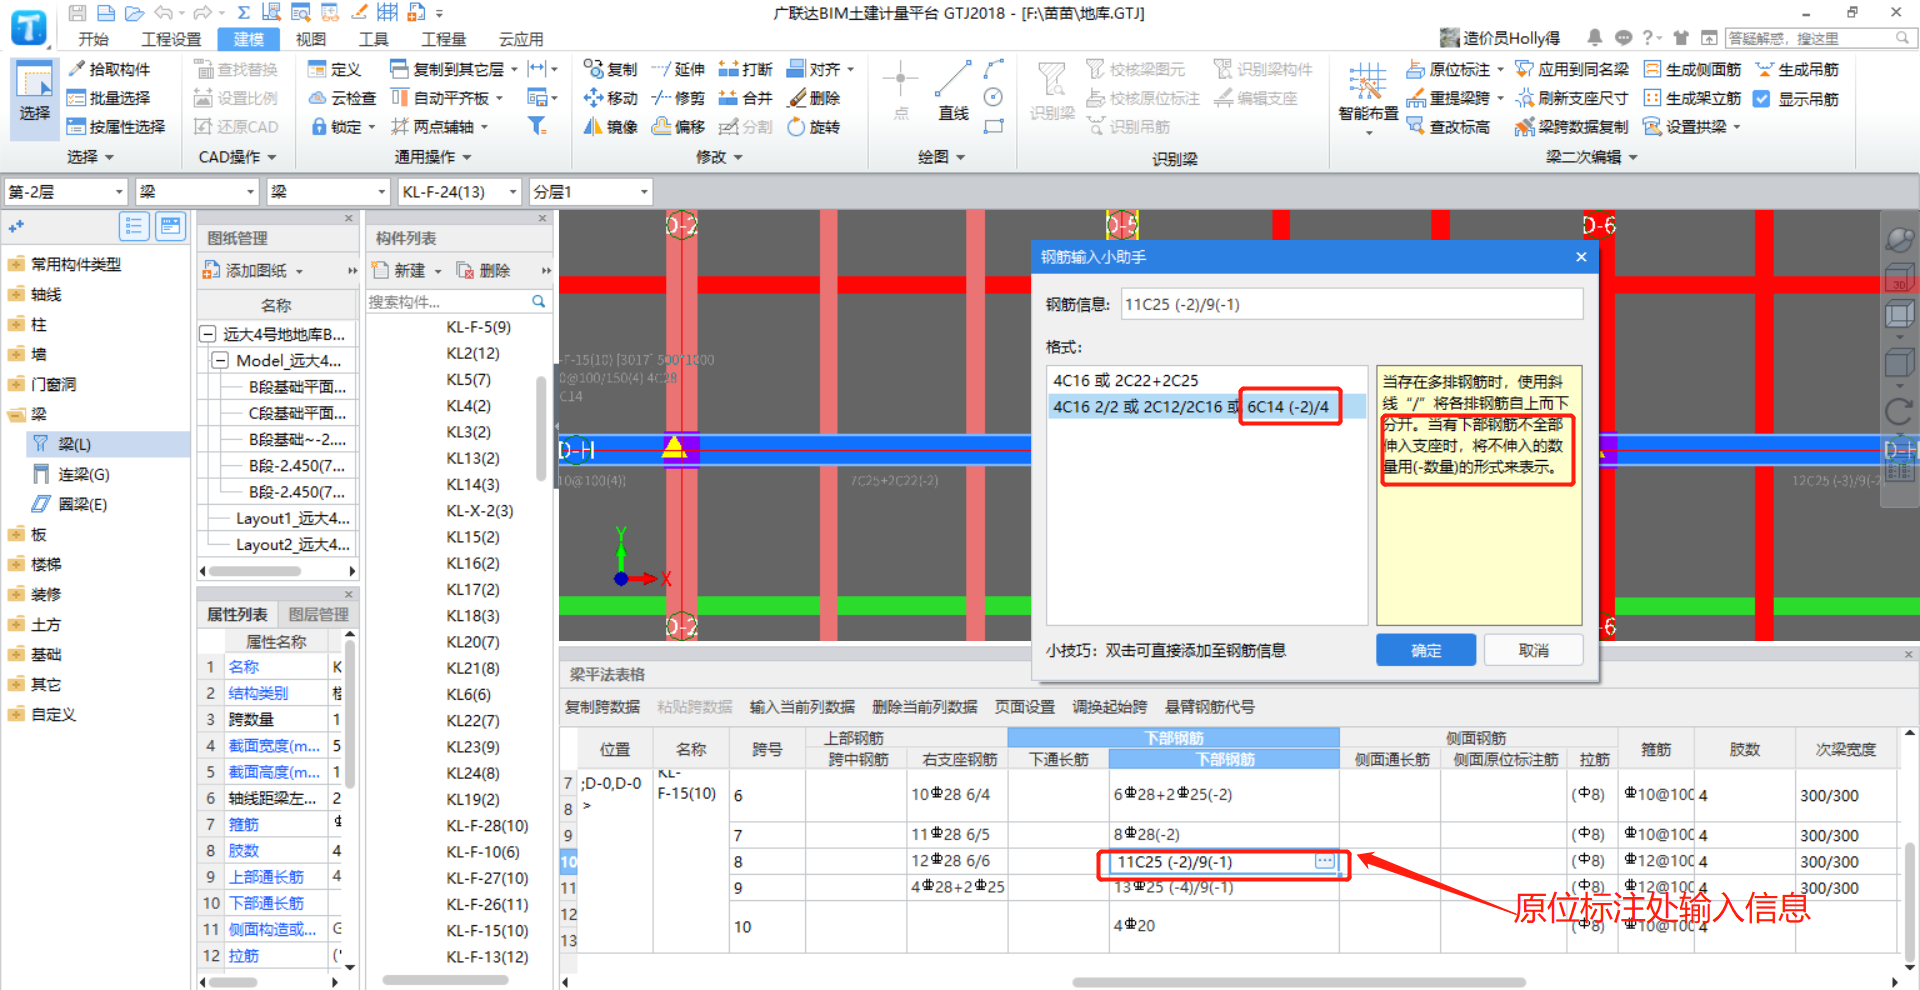Click the 梁跨数据复制 tool
The width and height of the screenshot is (1920, 990).
1572,127
